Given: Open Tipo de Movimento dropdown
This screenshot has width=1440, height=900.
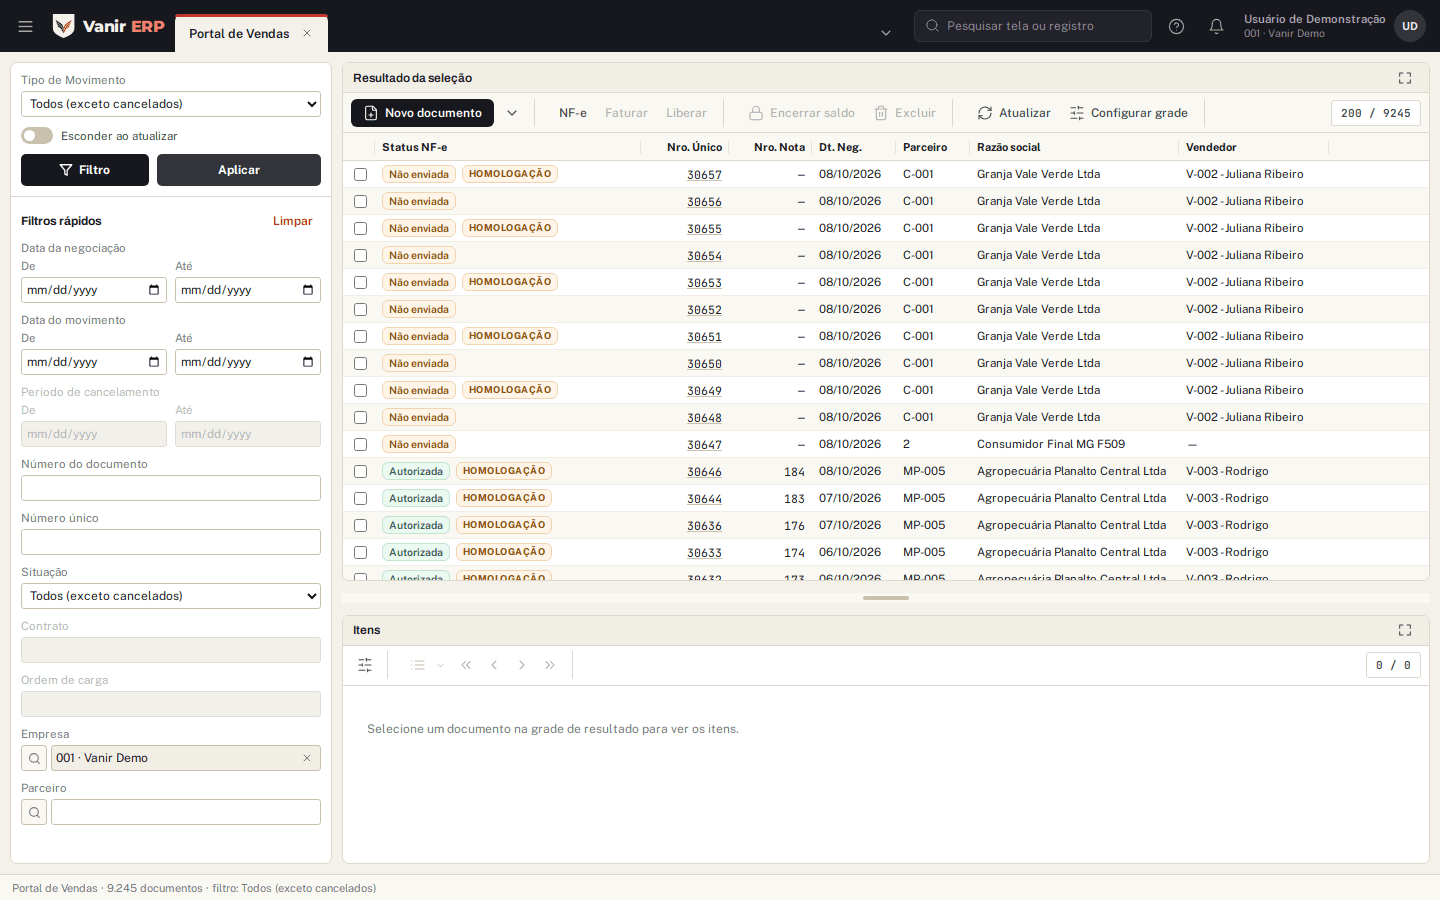Looking at the screenshot, I should tap(171, 104).
